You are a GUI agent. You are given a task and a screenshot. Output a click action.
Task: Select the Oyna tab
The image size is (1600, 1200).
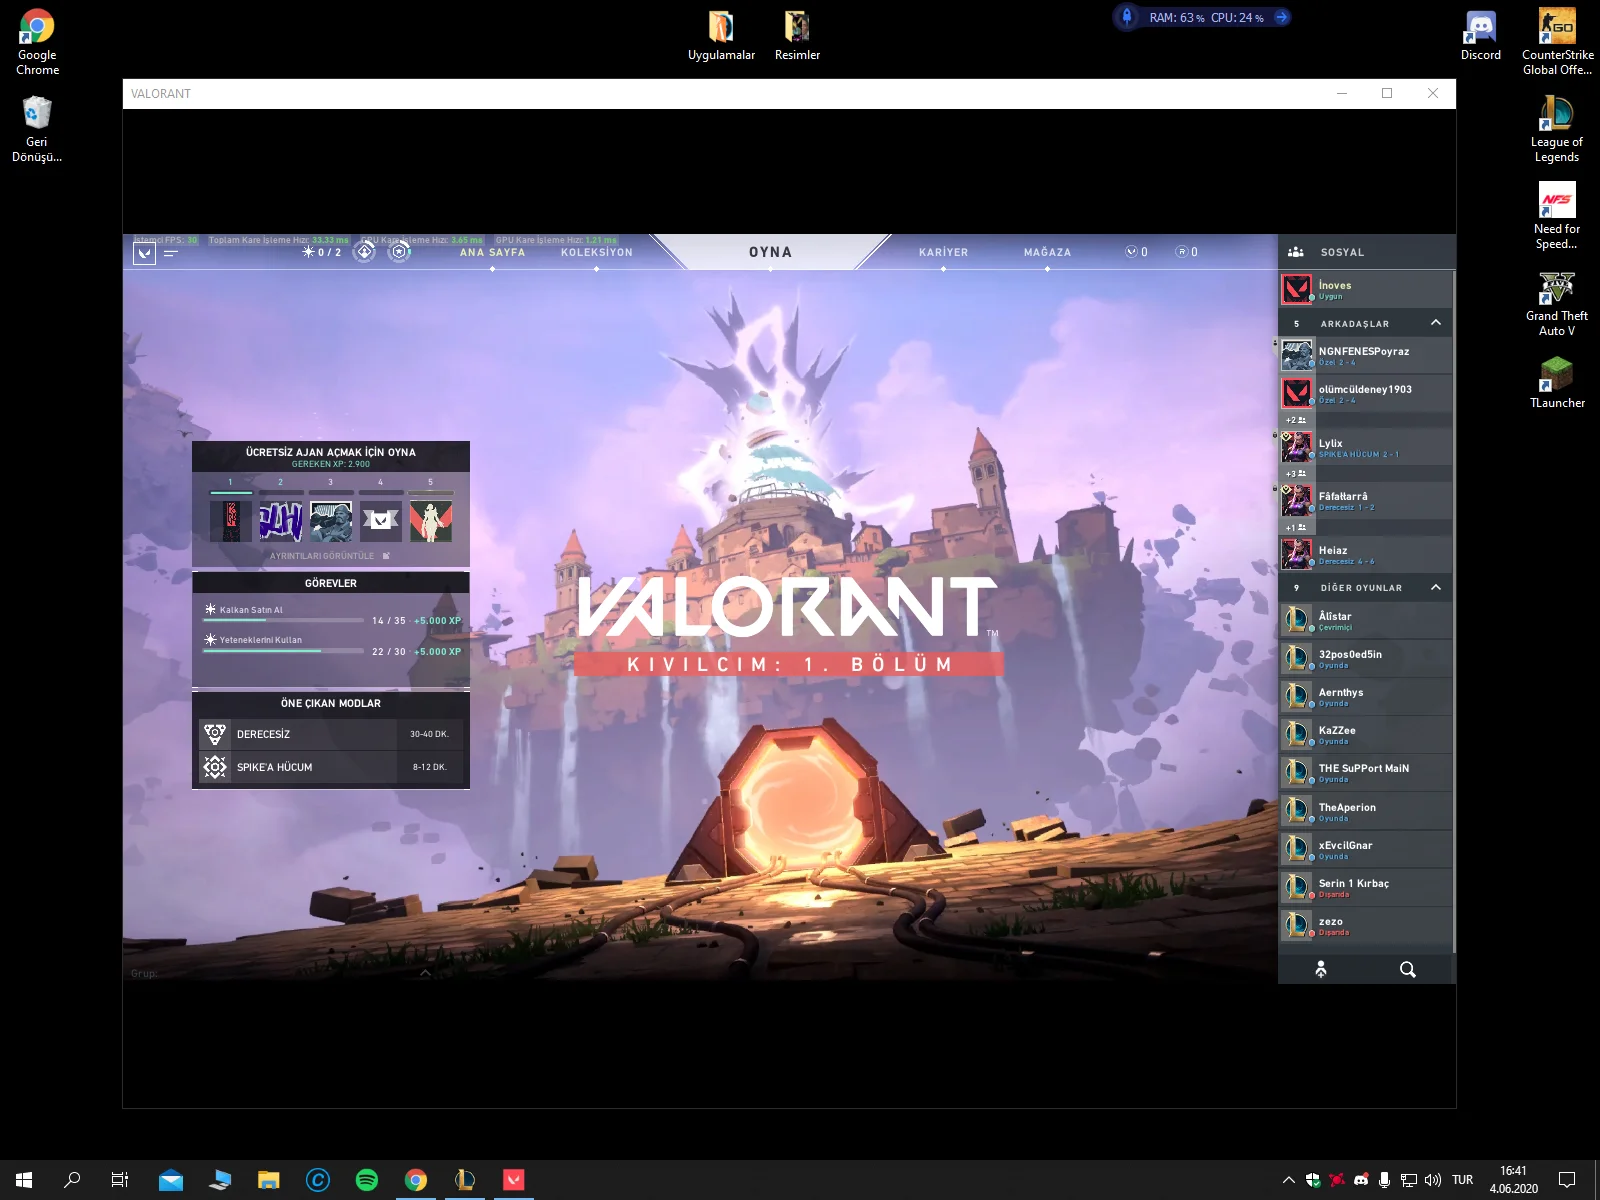[x=770, y=252]
